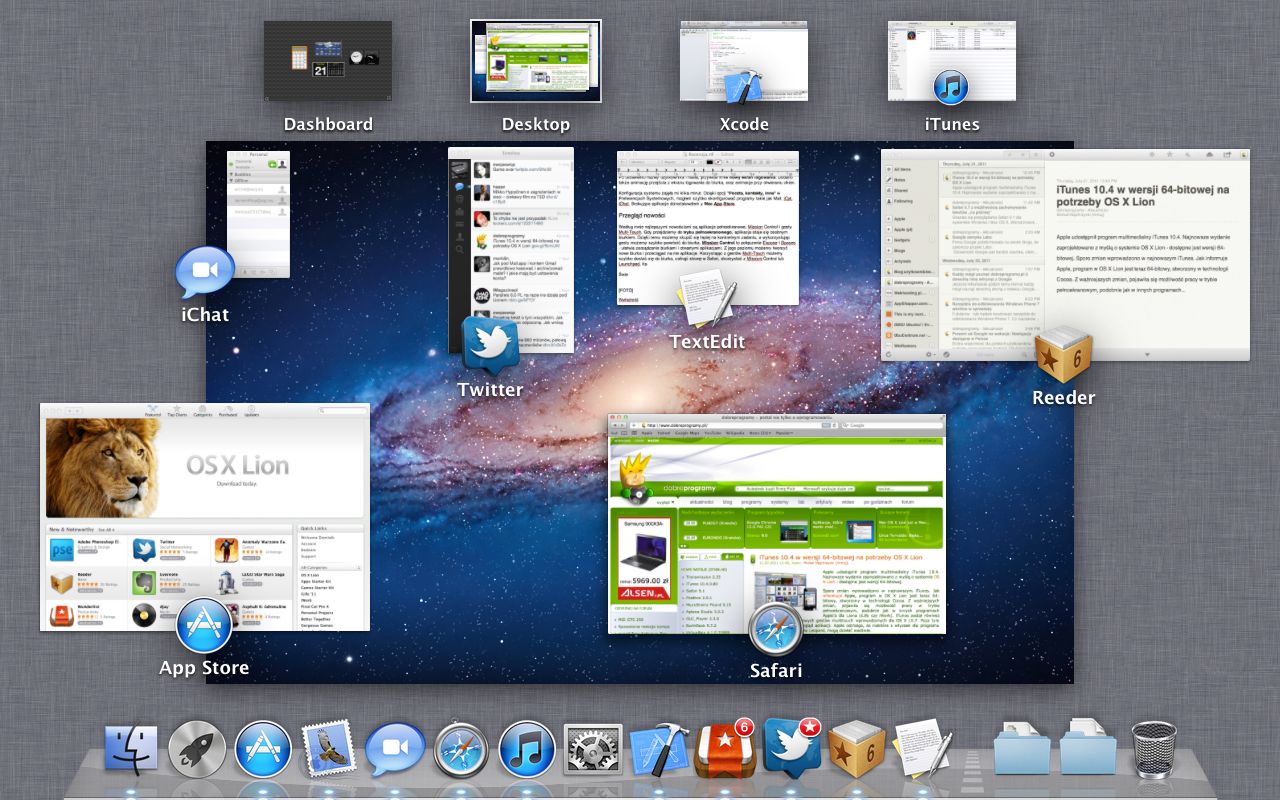Image resolution: width=1280 pixels, height=800 pixels.
Task: Bring the Twitter timeline window forward
Action: click(511, 250)
